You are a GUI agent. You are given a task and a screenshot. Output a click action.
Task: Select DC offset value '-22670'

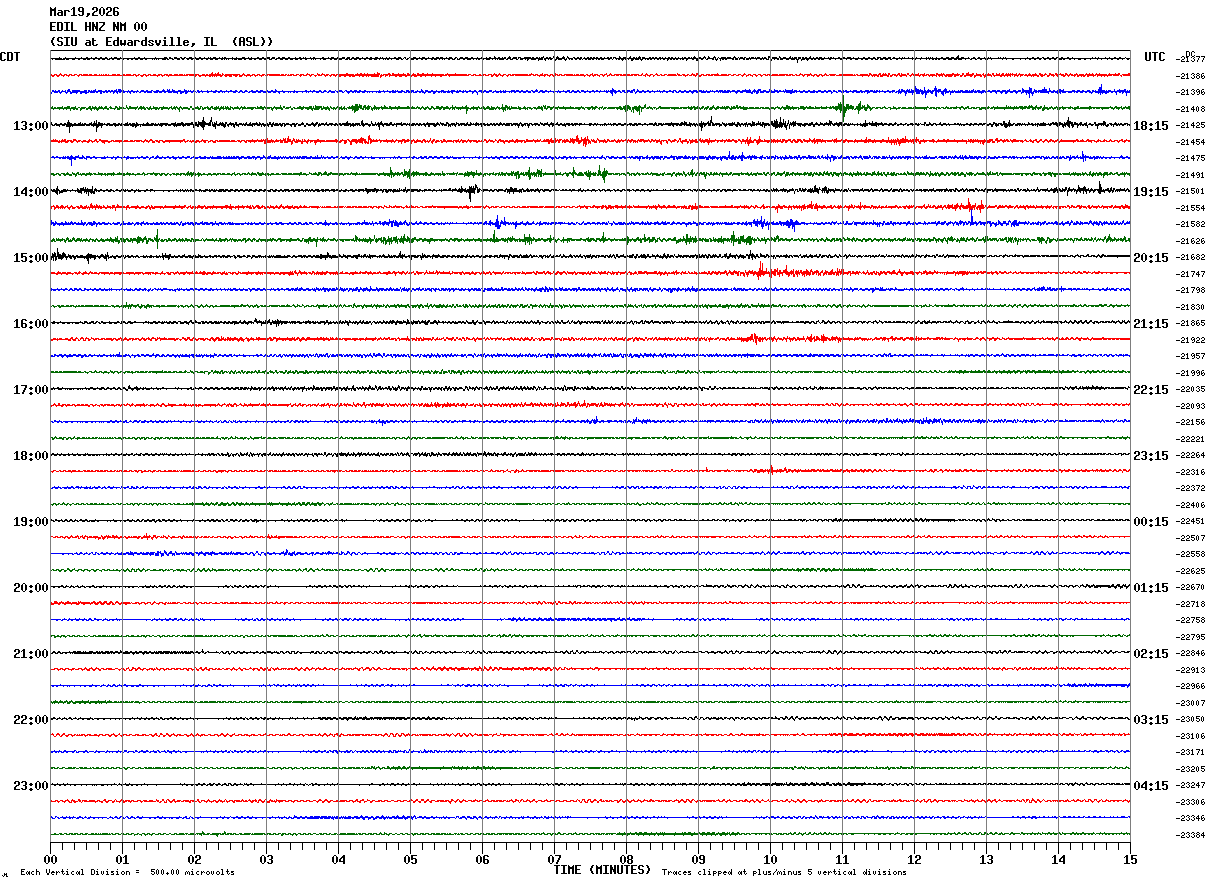1191,587
